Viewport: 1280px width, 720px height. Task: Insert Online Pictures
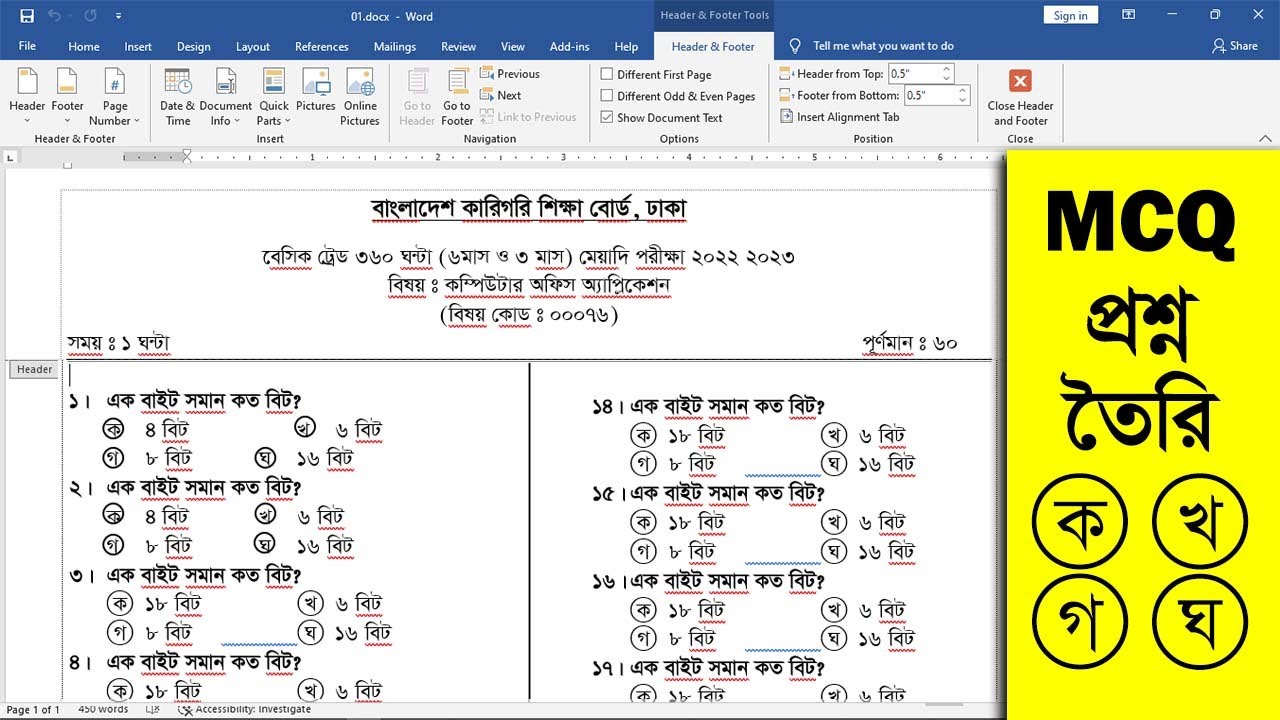pyautogui.click(x=360, y=97)
